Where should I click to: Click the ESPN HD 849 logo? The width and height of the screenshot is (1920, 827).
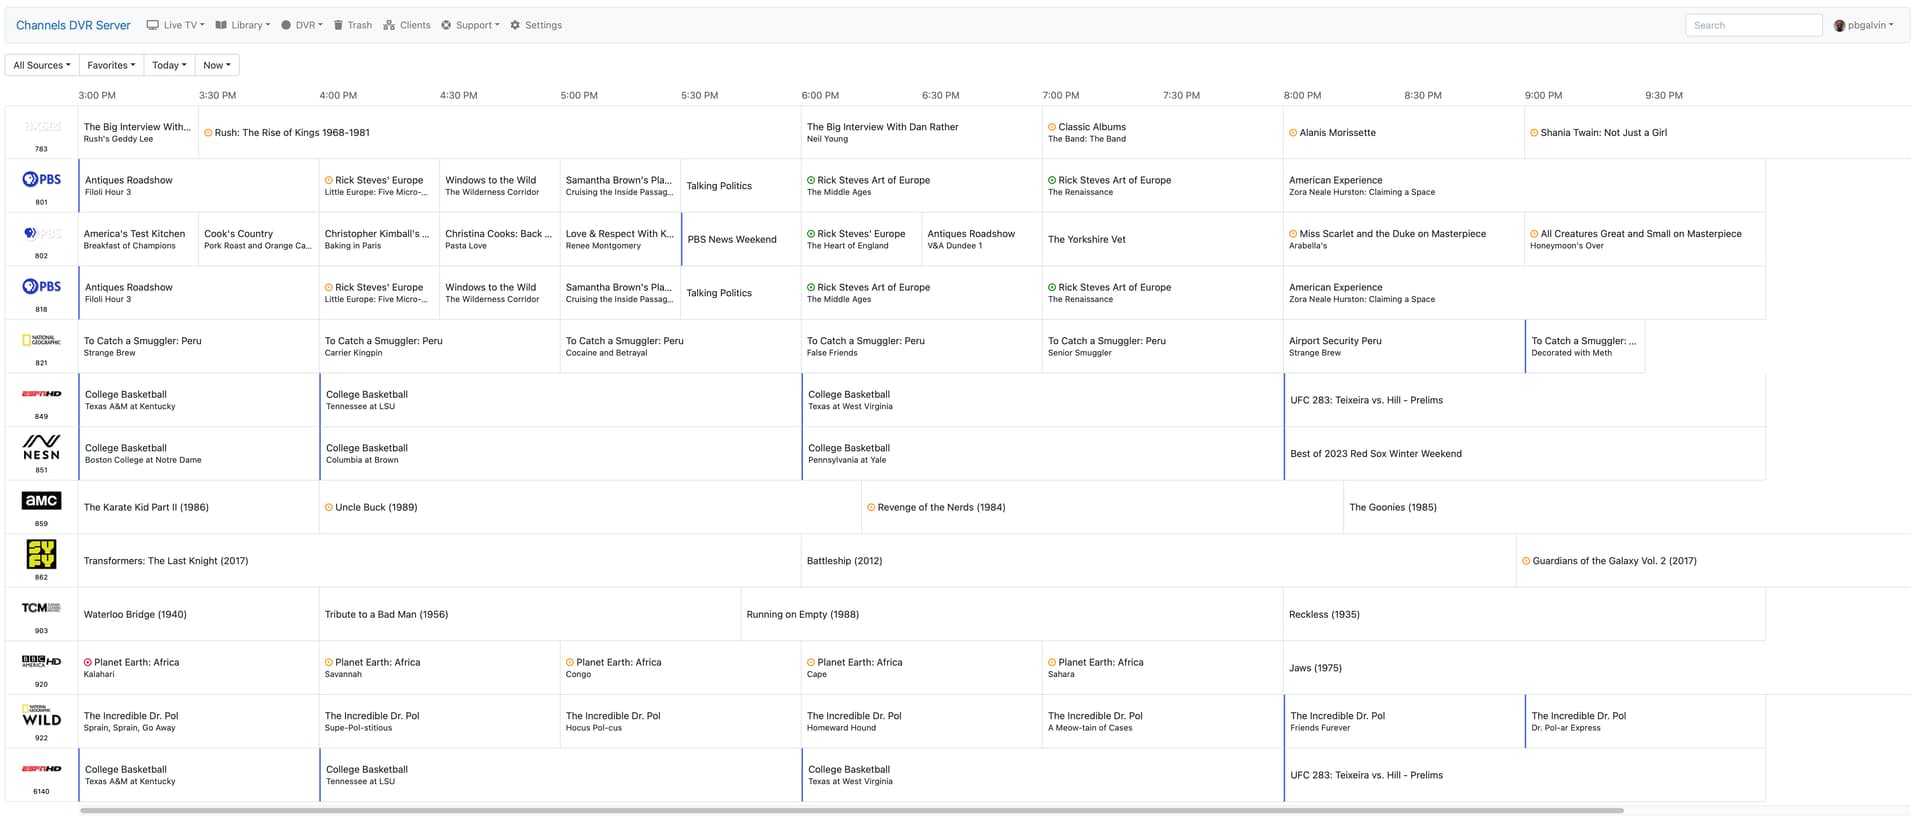(41, 394)
